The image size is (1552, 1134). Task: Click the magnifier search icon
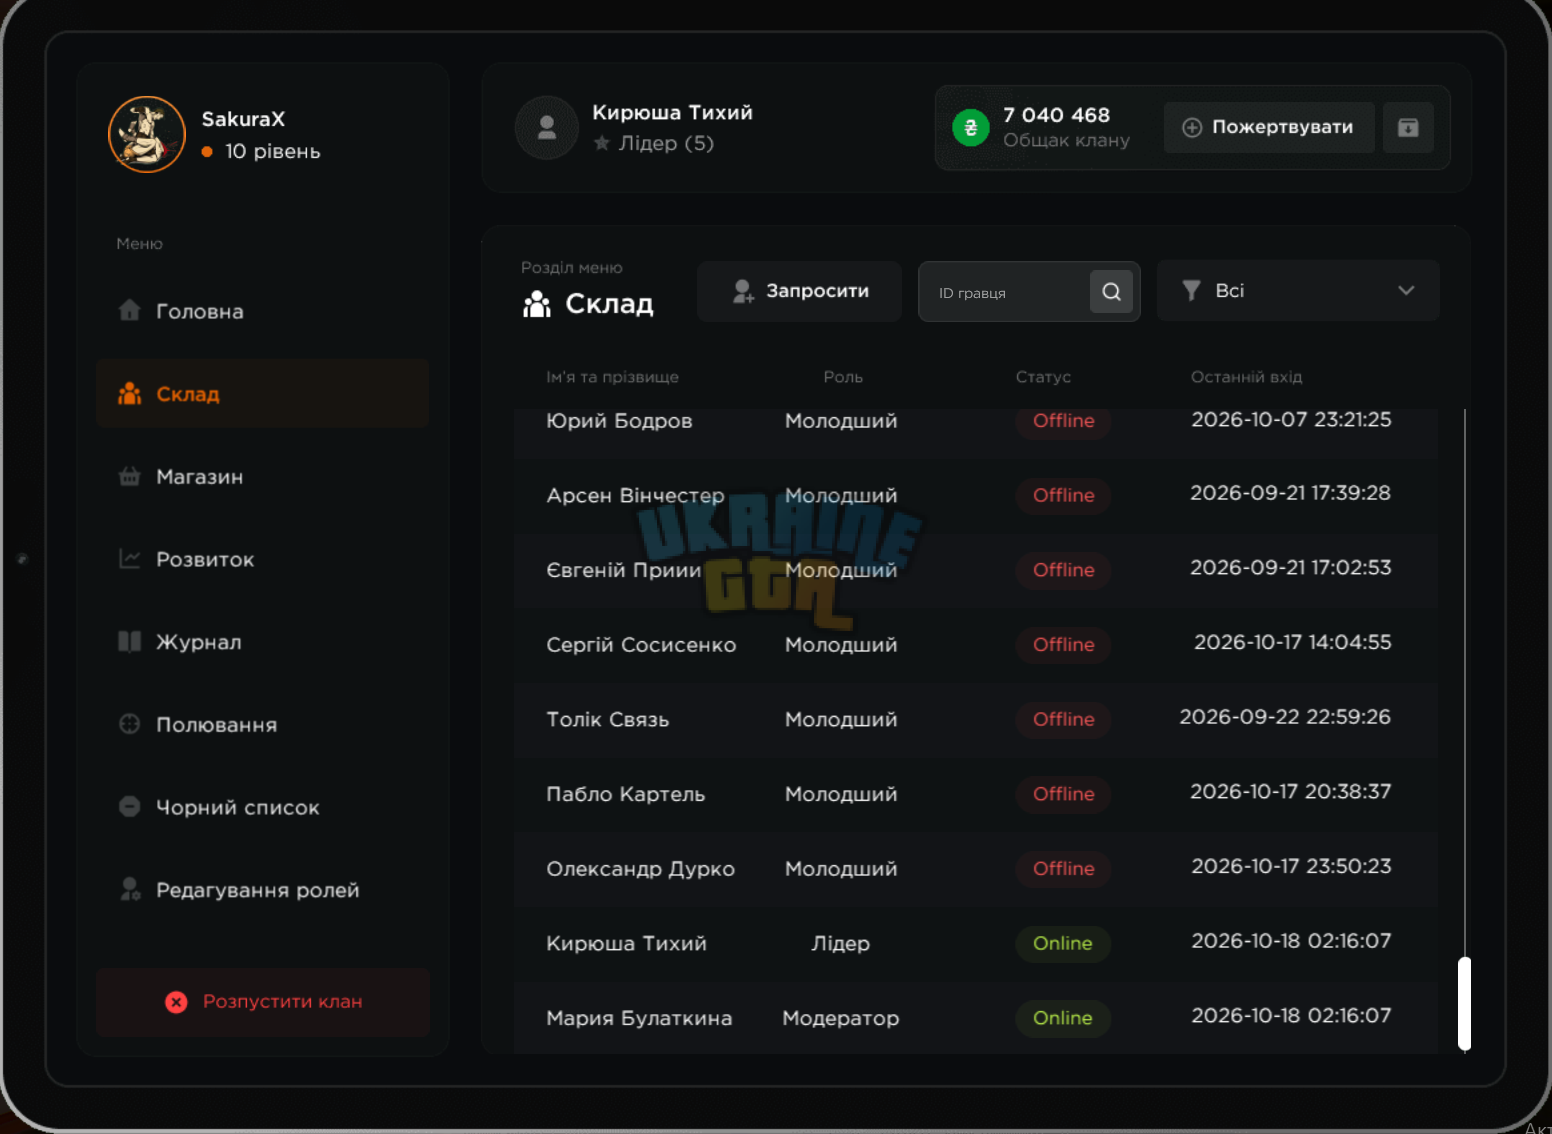(1111, 292)
